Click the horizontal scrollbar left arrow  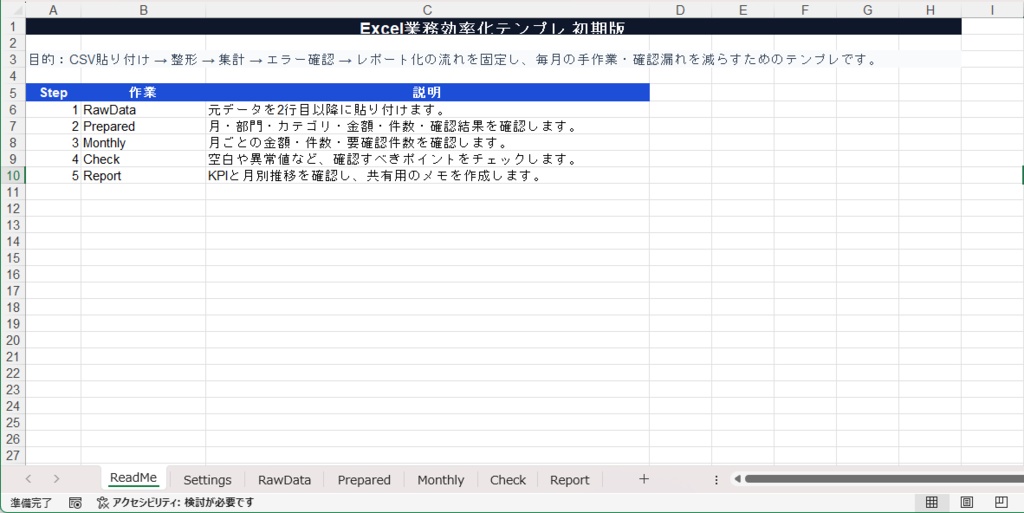[x=738, y=479]
